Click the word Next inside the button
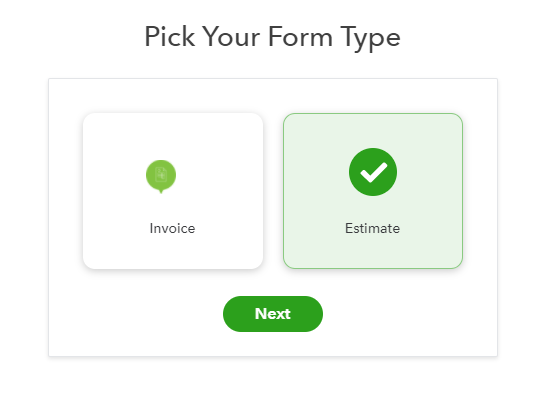This screenshot has width=554, height=397. coord(273,314)
